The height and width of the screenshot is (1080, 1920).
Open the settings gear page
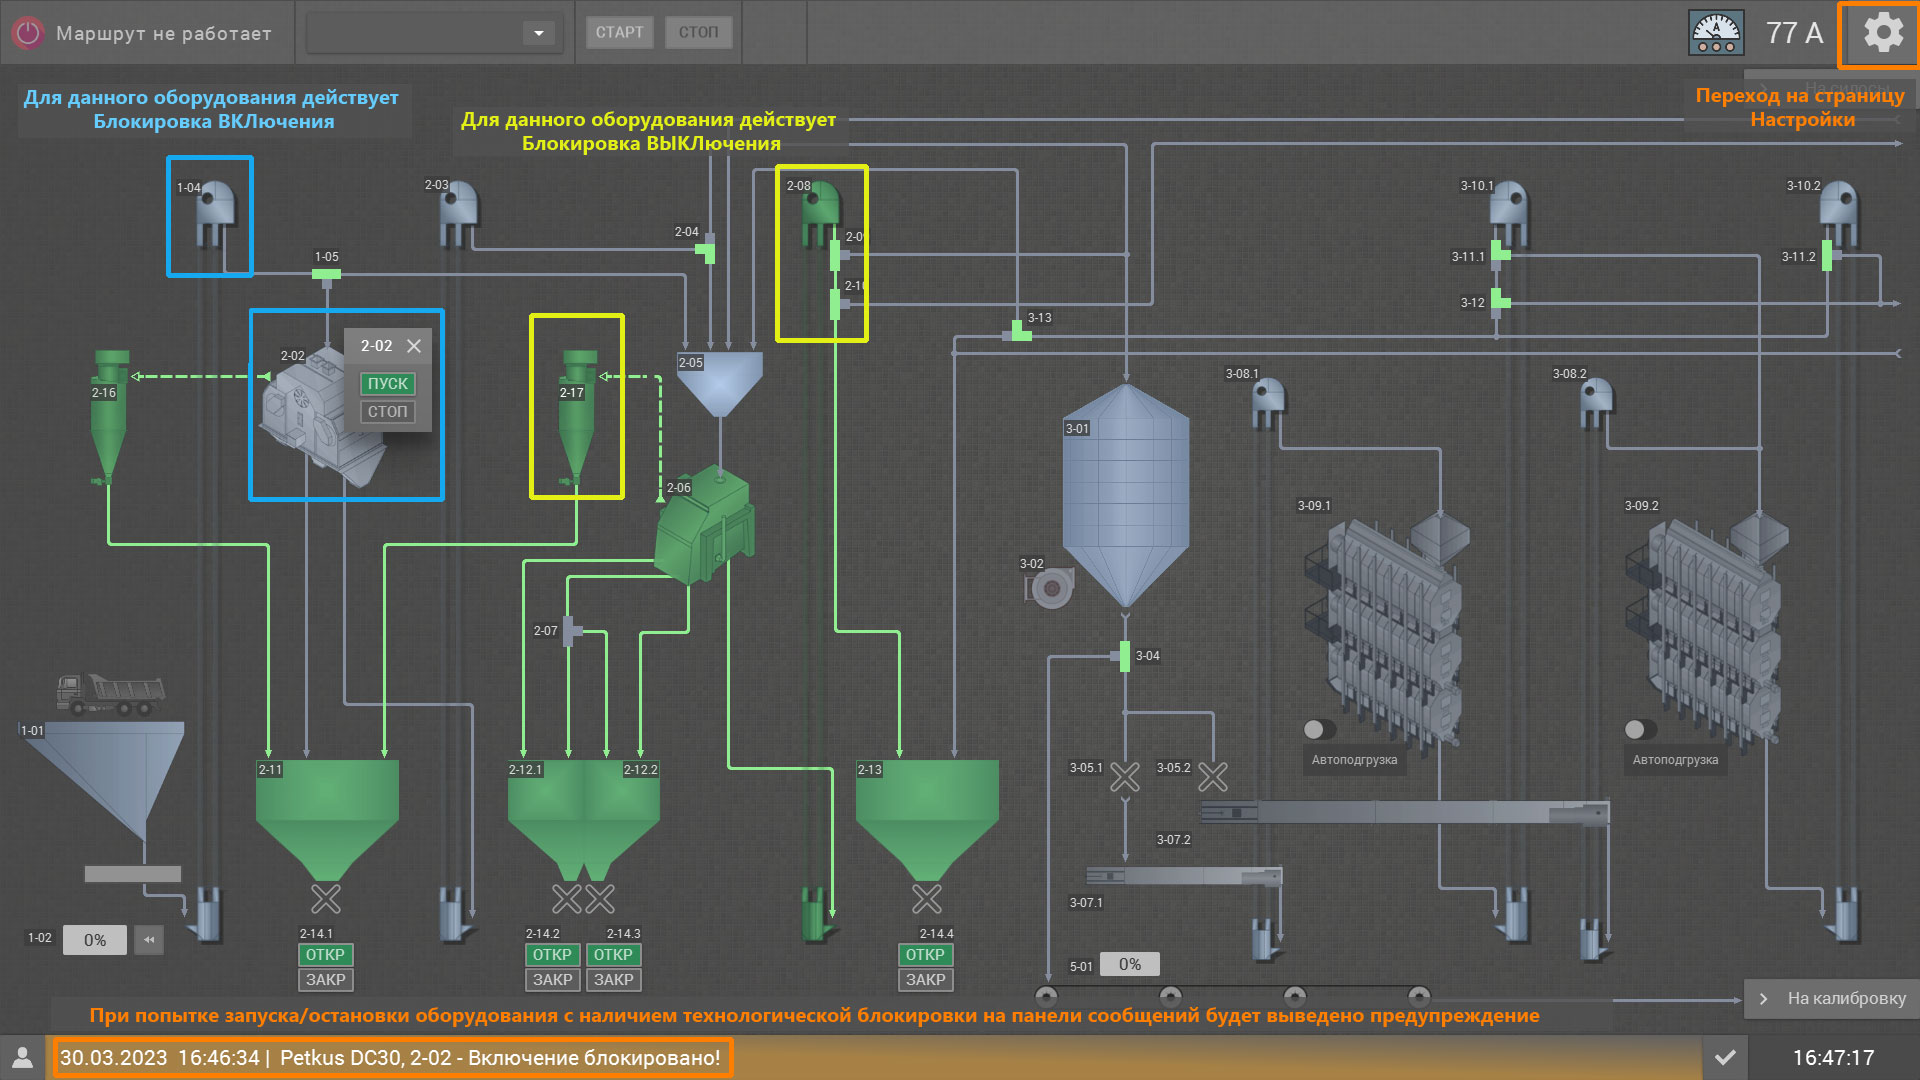click(x=1882, y=33)
